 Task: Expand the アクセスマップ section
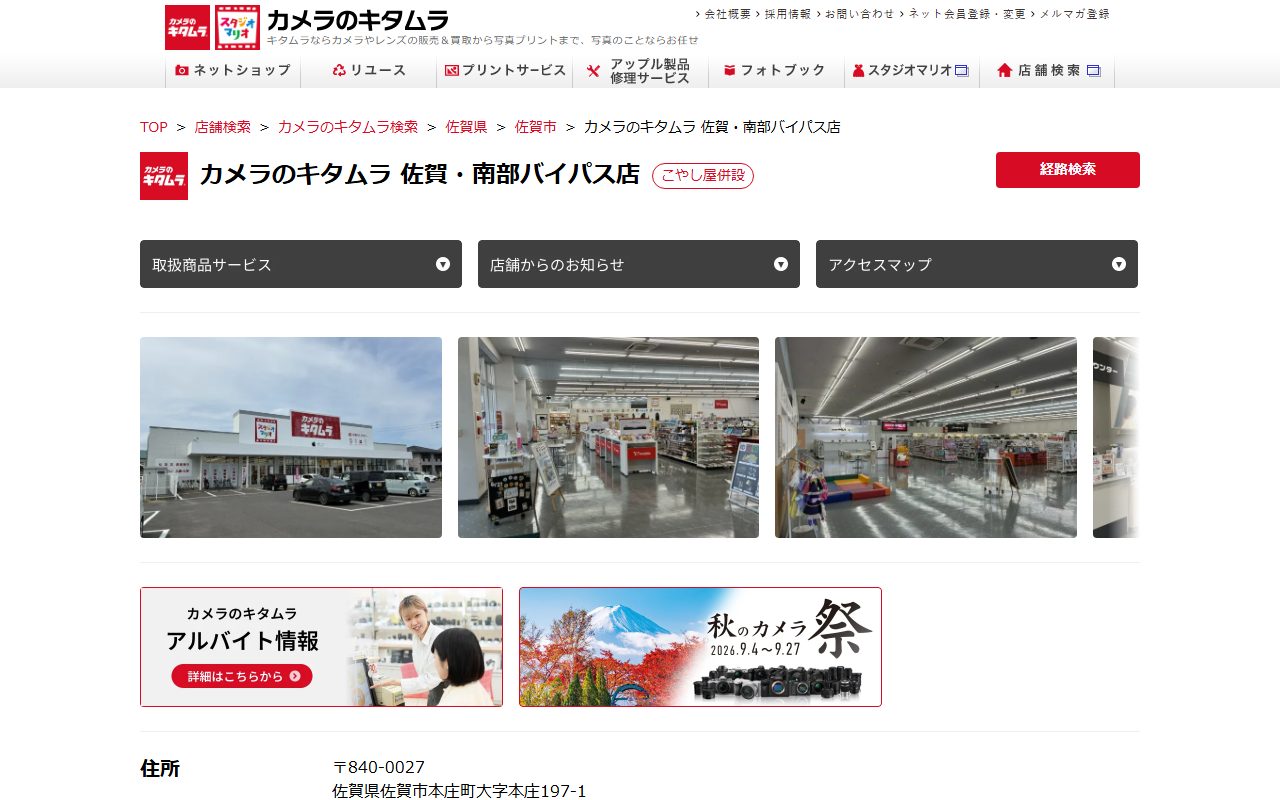click(977, 264)
